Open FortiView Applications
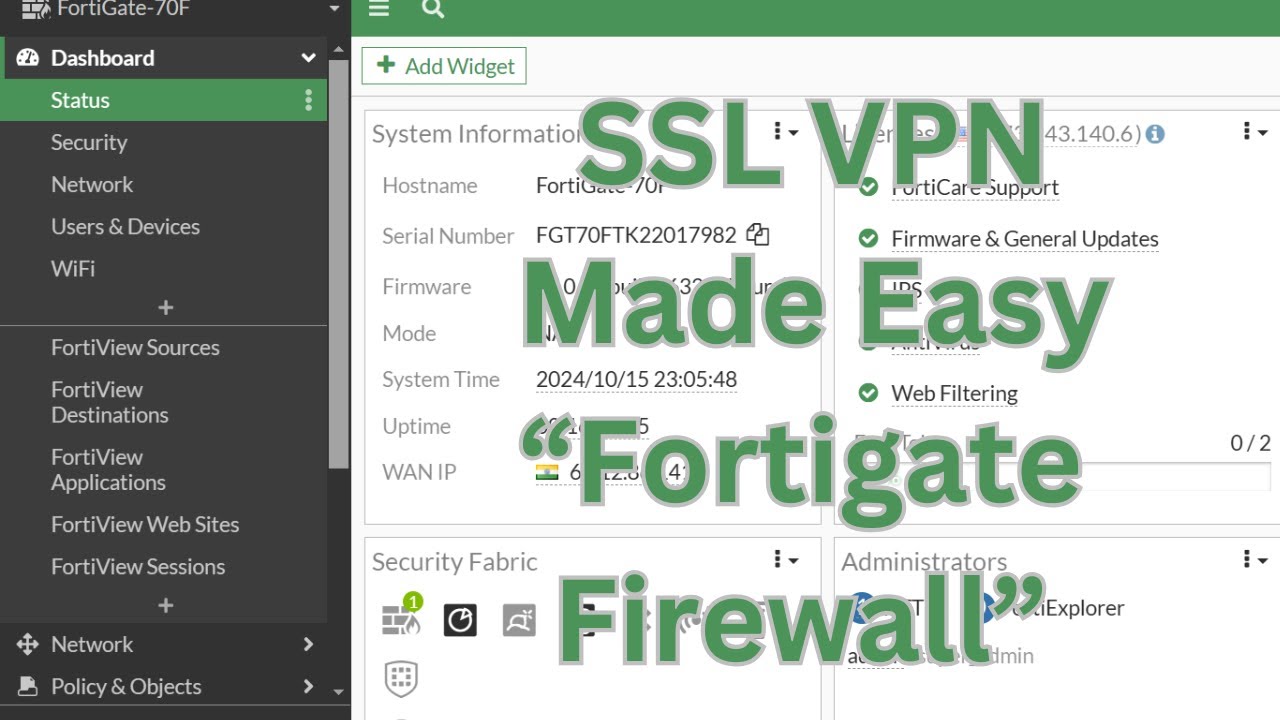 [x=108, y=469]
